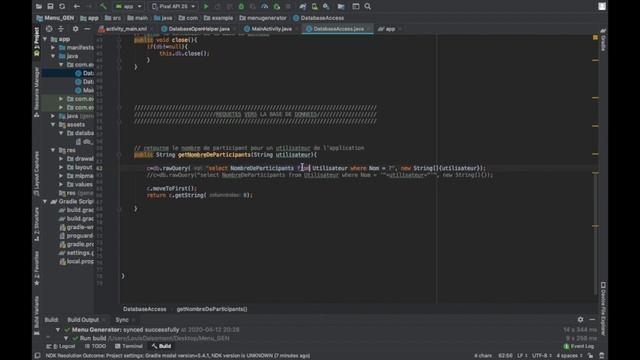Expand the manifests folder
The height and width of the screenshot is (360, 640).
pyautogui.click(x=53, y=48)
